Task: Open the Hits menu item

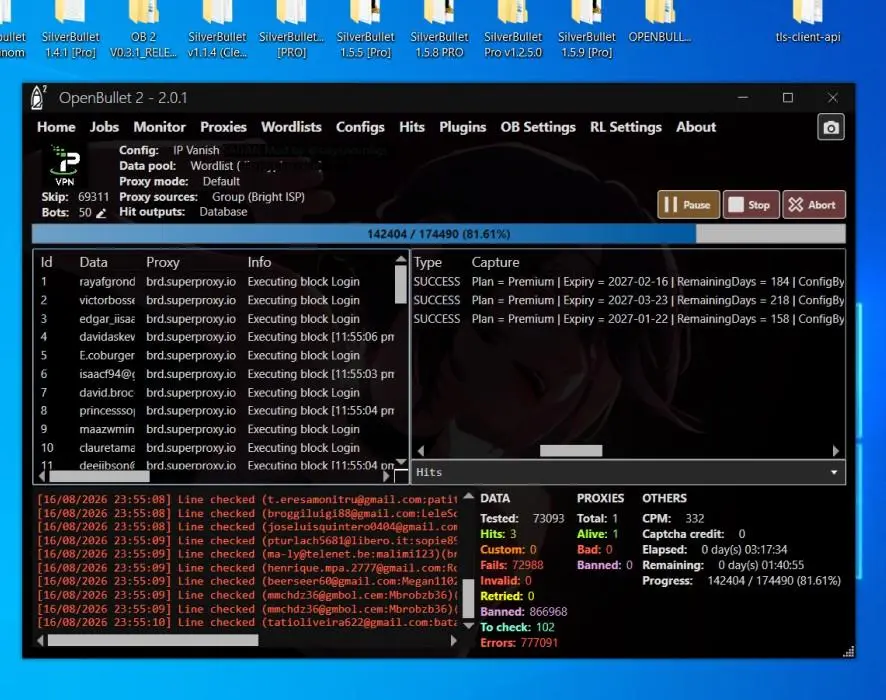Action: [x=411, y=127]
